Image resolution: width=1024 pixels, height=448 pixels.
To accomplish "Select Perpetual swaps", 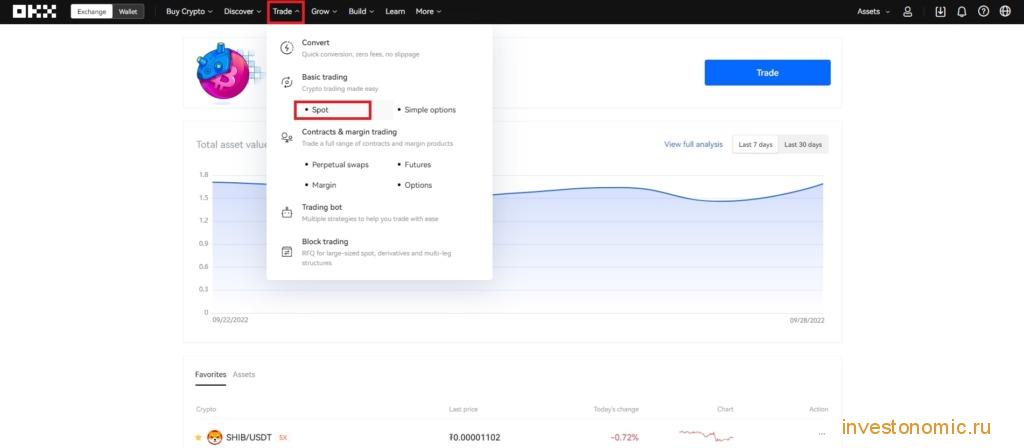I will click(x=340, y=165).
